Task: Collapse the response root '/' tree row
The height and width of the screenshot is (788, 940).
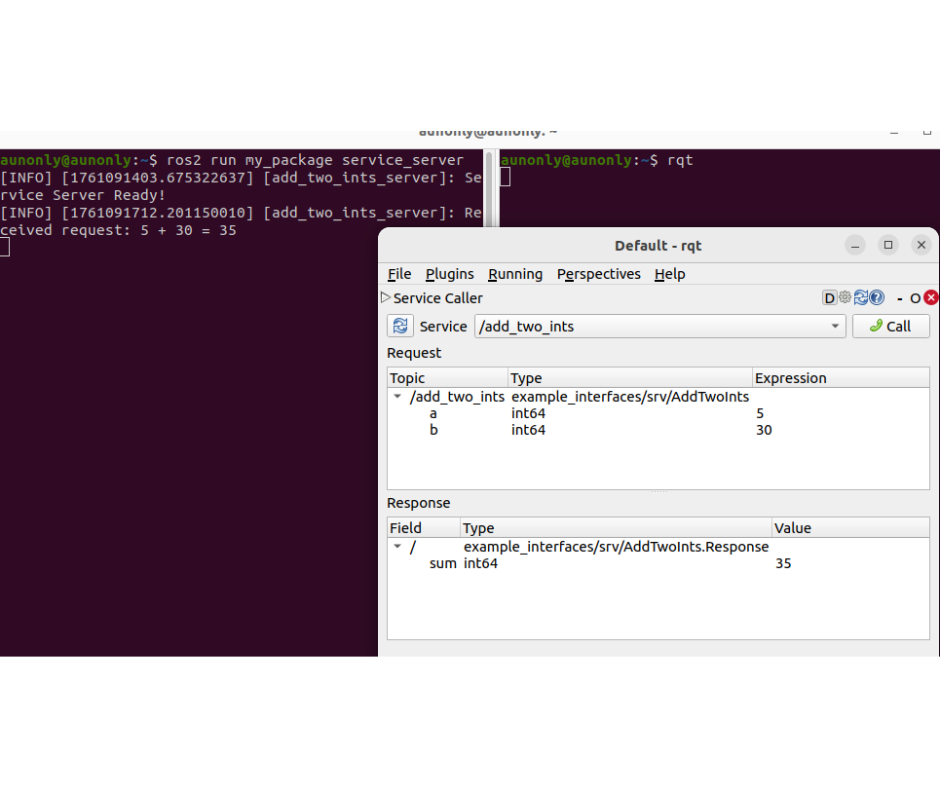Action: click(398, 547)
